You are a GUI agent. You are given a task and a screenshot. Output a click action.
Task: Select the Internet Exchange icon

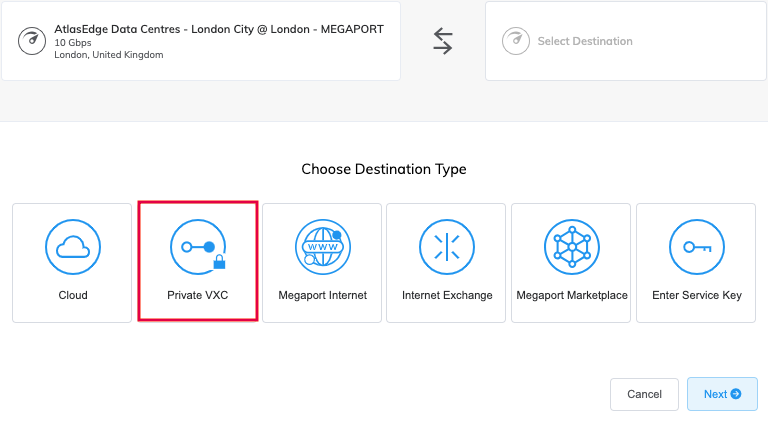pyautogui.click(x=447, y=247)
